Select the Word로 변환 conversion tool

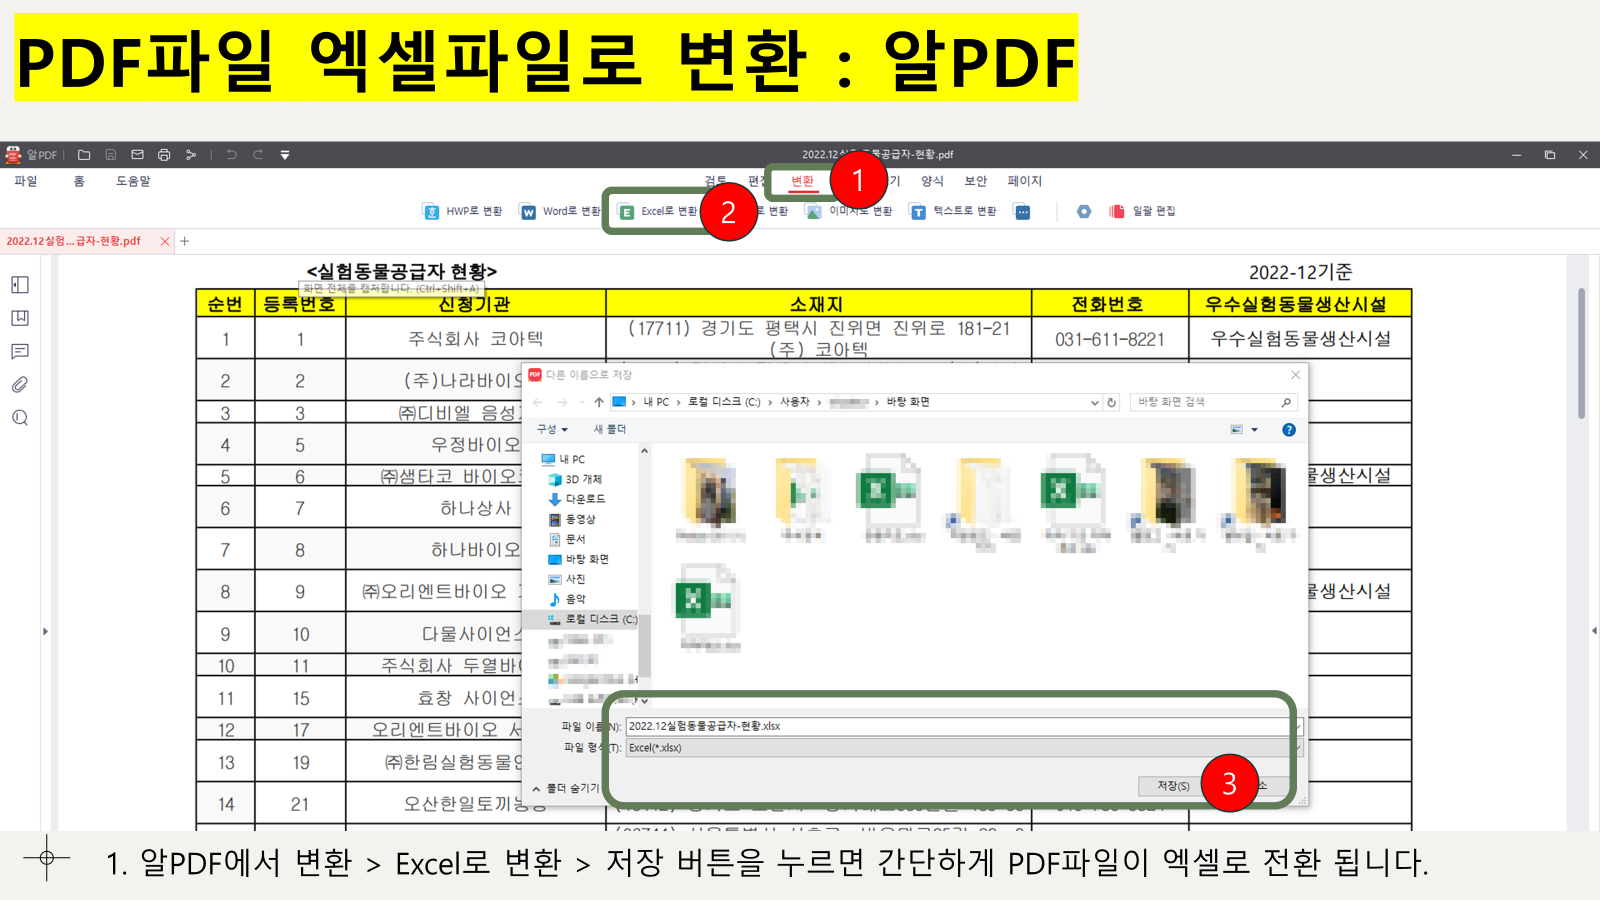pos(557,211)
